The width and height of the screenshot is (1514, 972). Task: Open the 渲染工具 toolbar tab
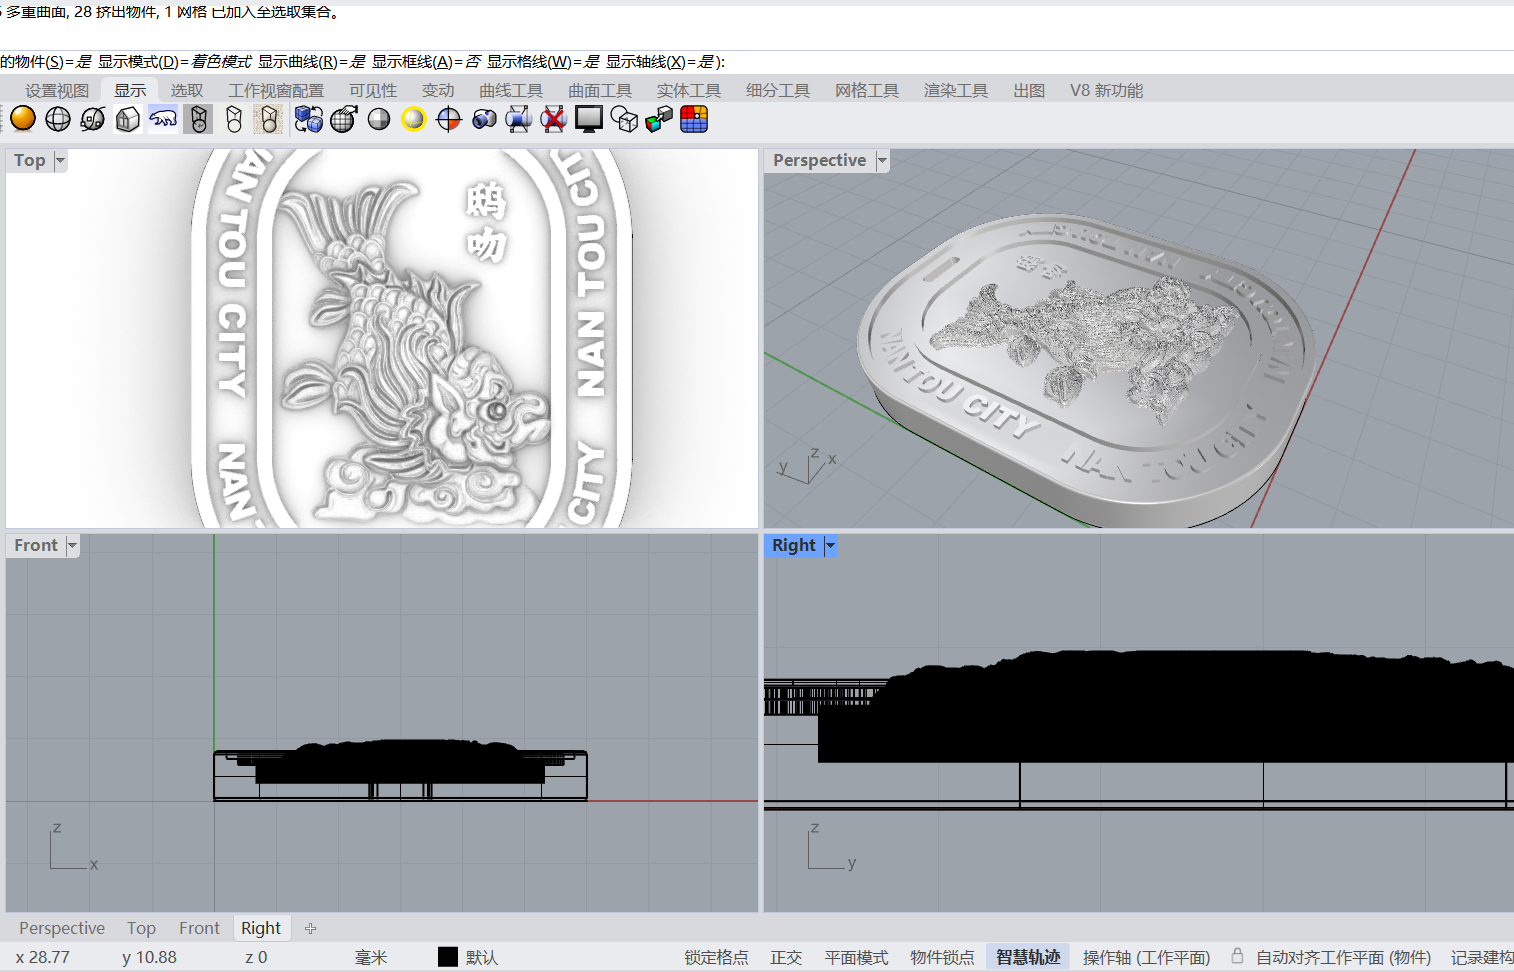(x=955, y=90)
